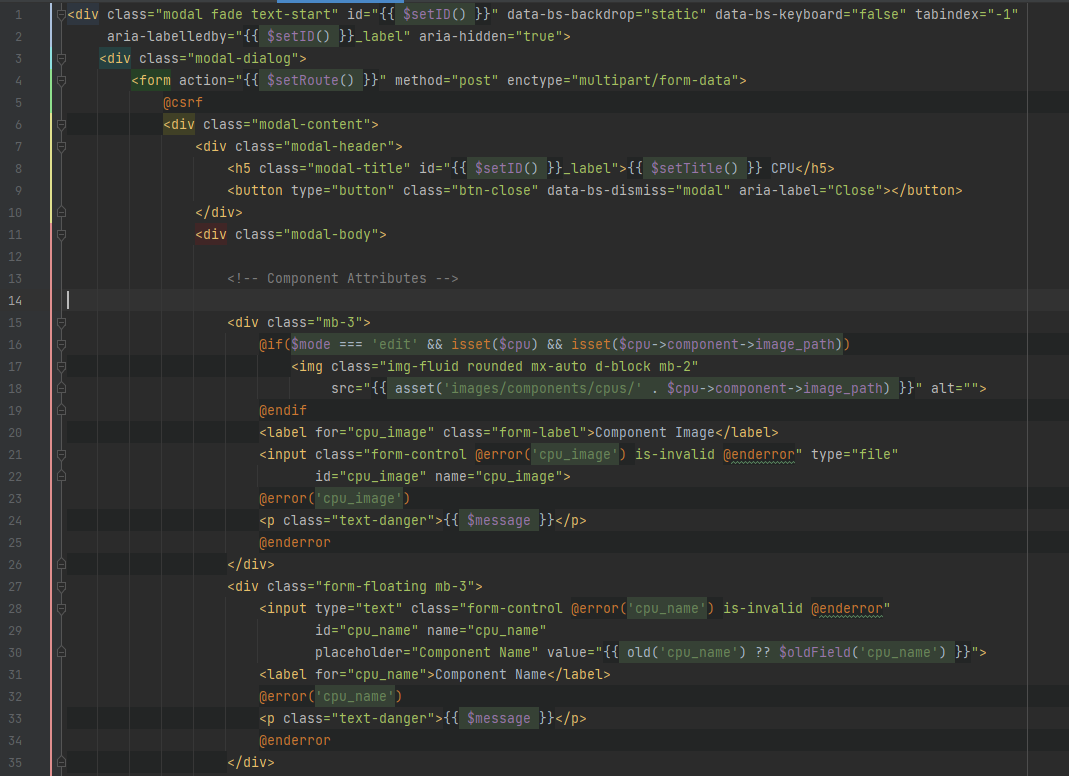Screen dimensions: 1069x776
Task: Click aria-hidden="true" on line 2
Action: (x=490, y=36)
